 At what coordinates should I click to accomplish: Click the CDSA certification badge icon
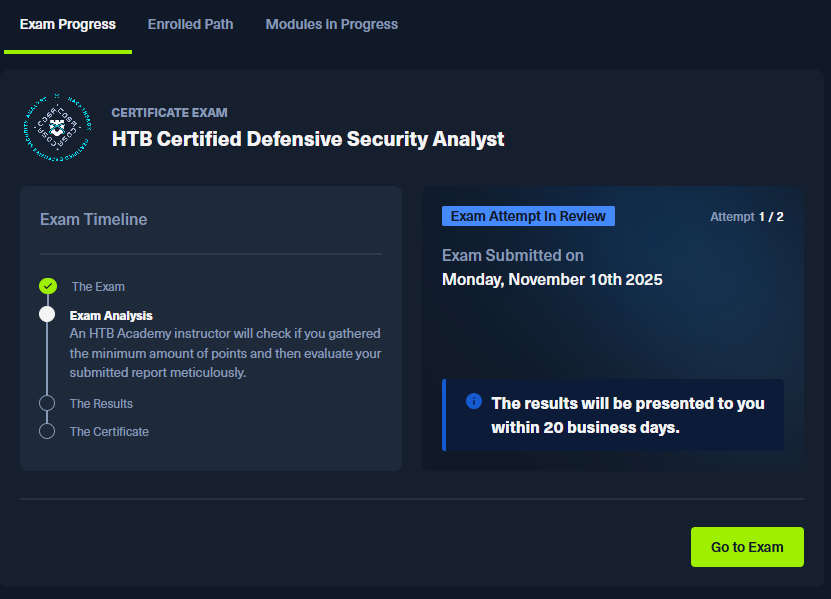point(55,127)
